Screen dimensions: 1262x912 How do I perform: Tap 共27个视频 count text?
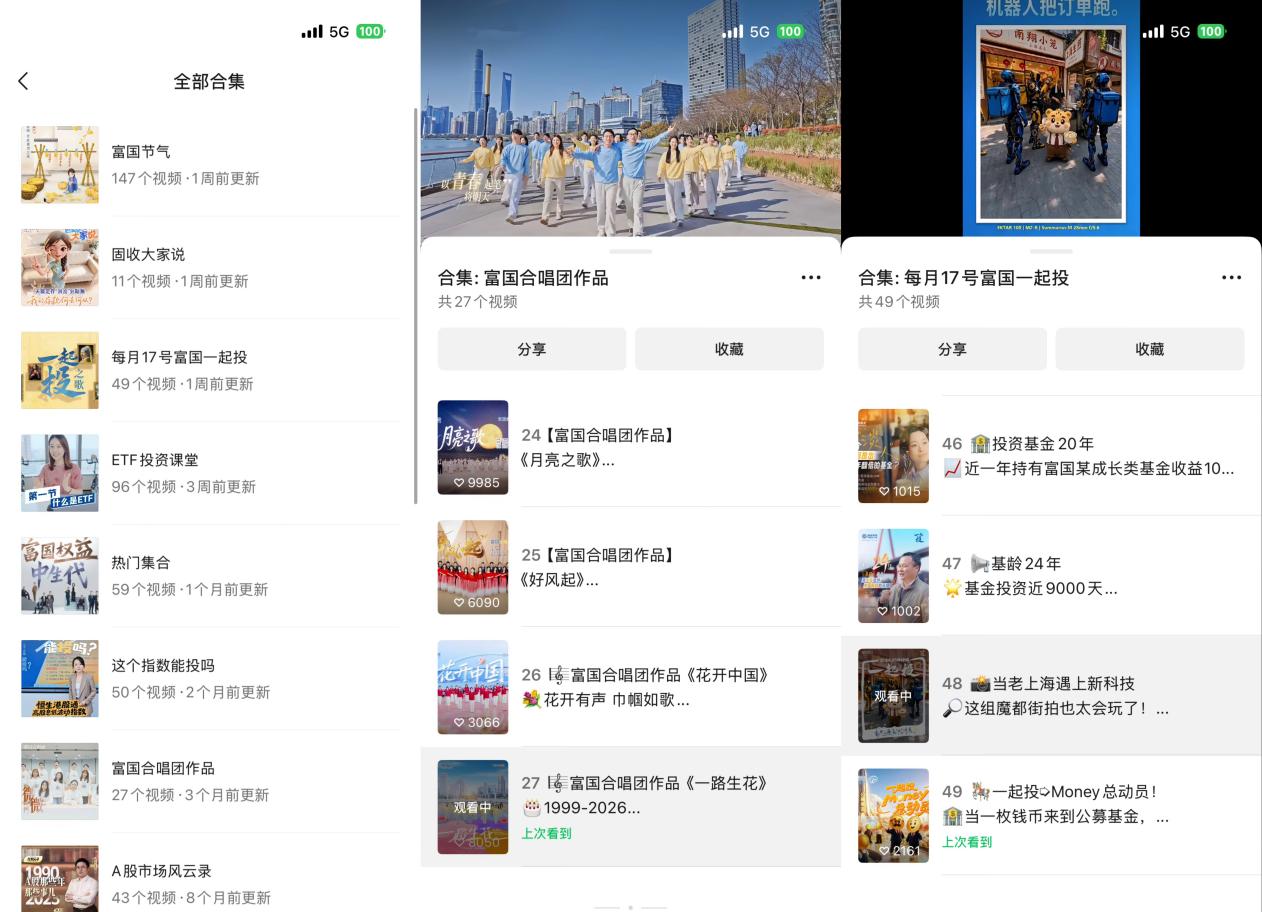coord(478,302)
